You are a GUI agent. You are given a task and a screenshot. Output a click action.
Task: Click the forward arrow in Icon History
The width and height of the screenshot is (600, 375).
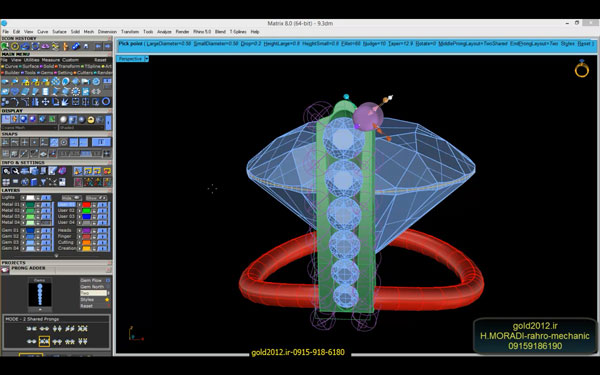point(108,46)
